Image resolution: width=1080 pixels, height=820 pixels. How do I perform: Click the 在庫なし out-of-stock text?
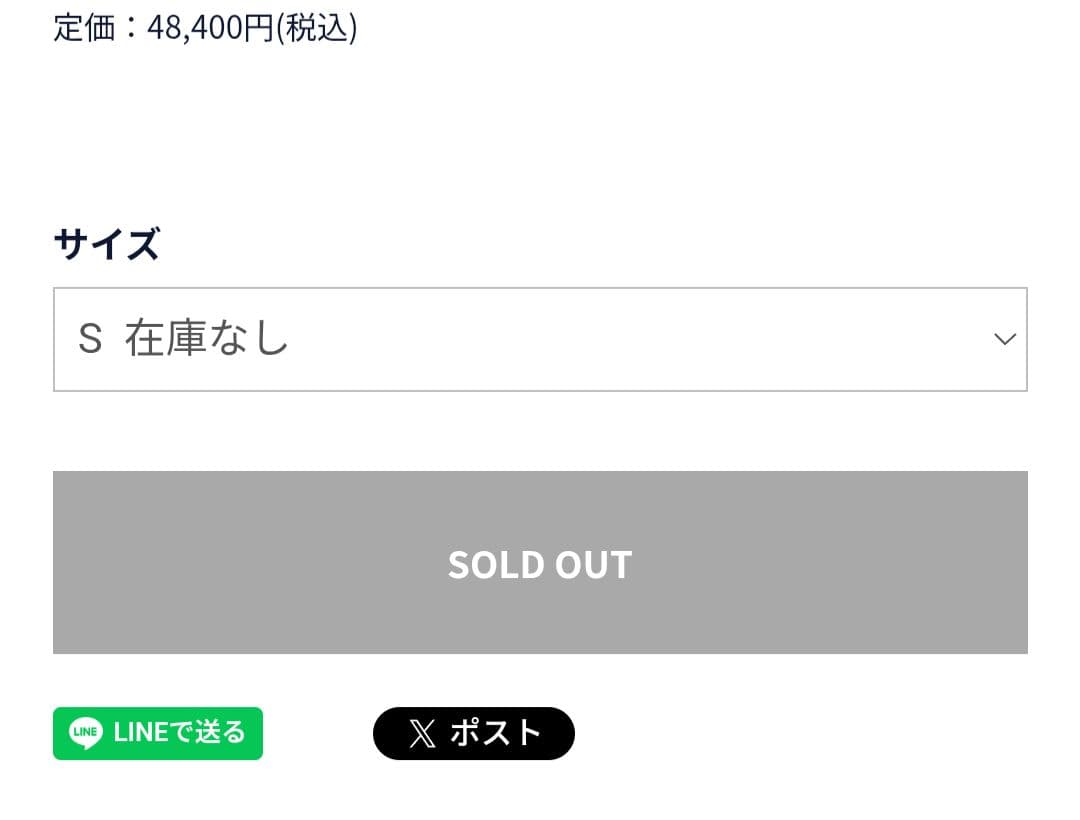pos(207,338)
